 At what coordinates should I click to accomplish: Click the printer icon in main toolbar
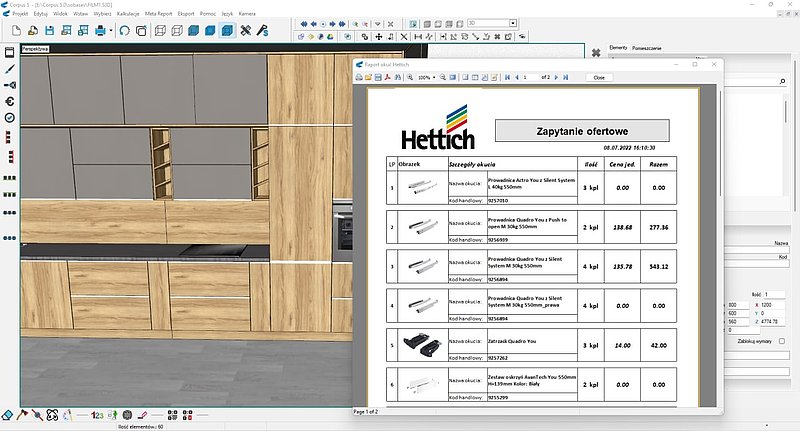click(99, 32)
